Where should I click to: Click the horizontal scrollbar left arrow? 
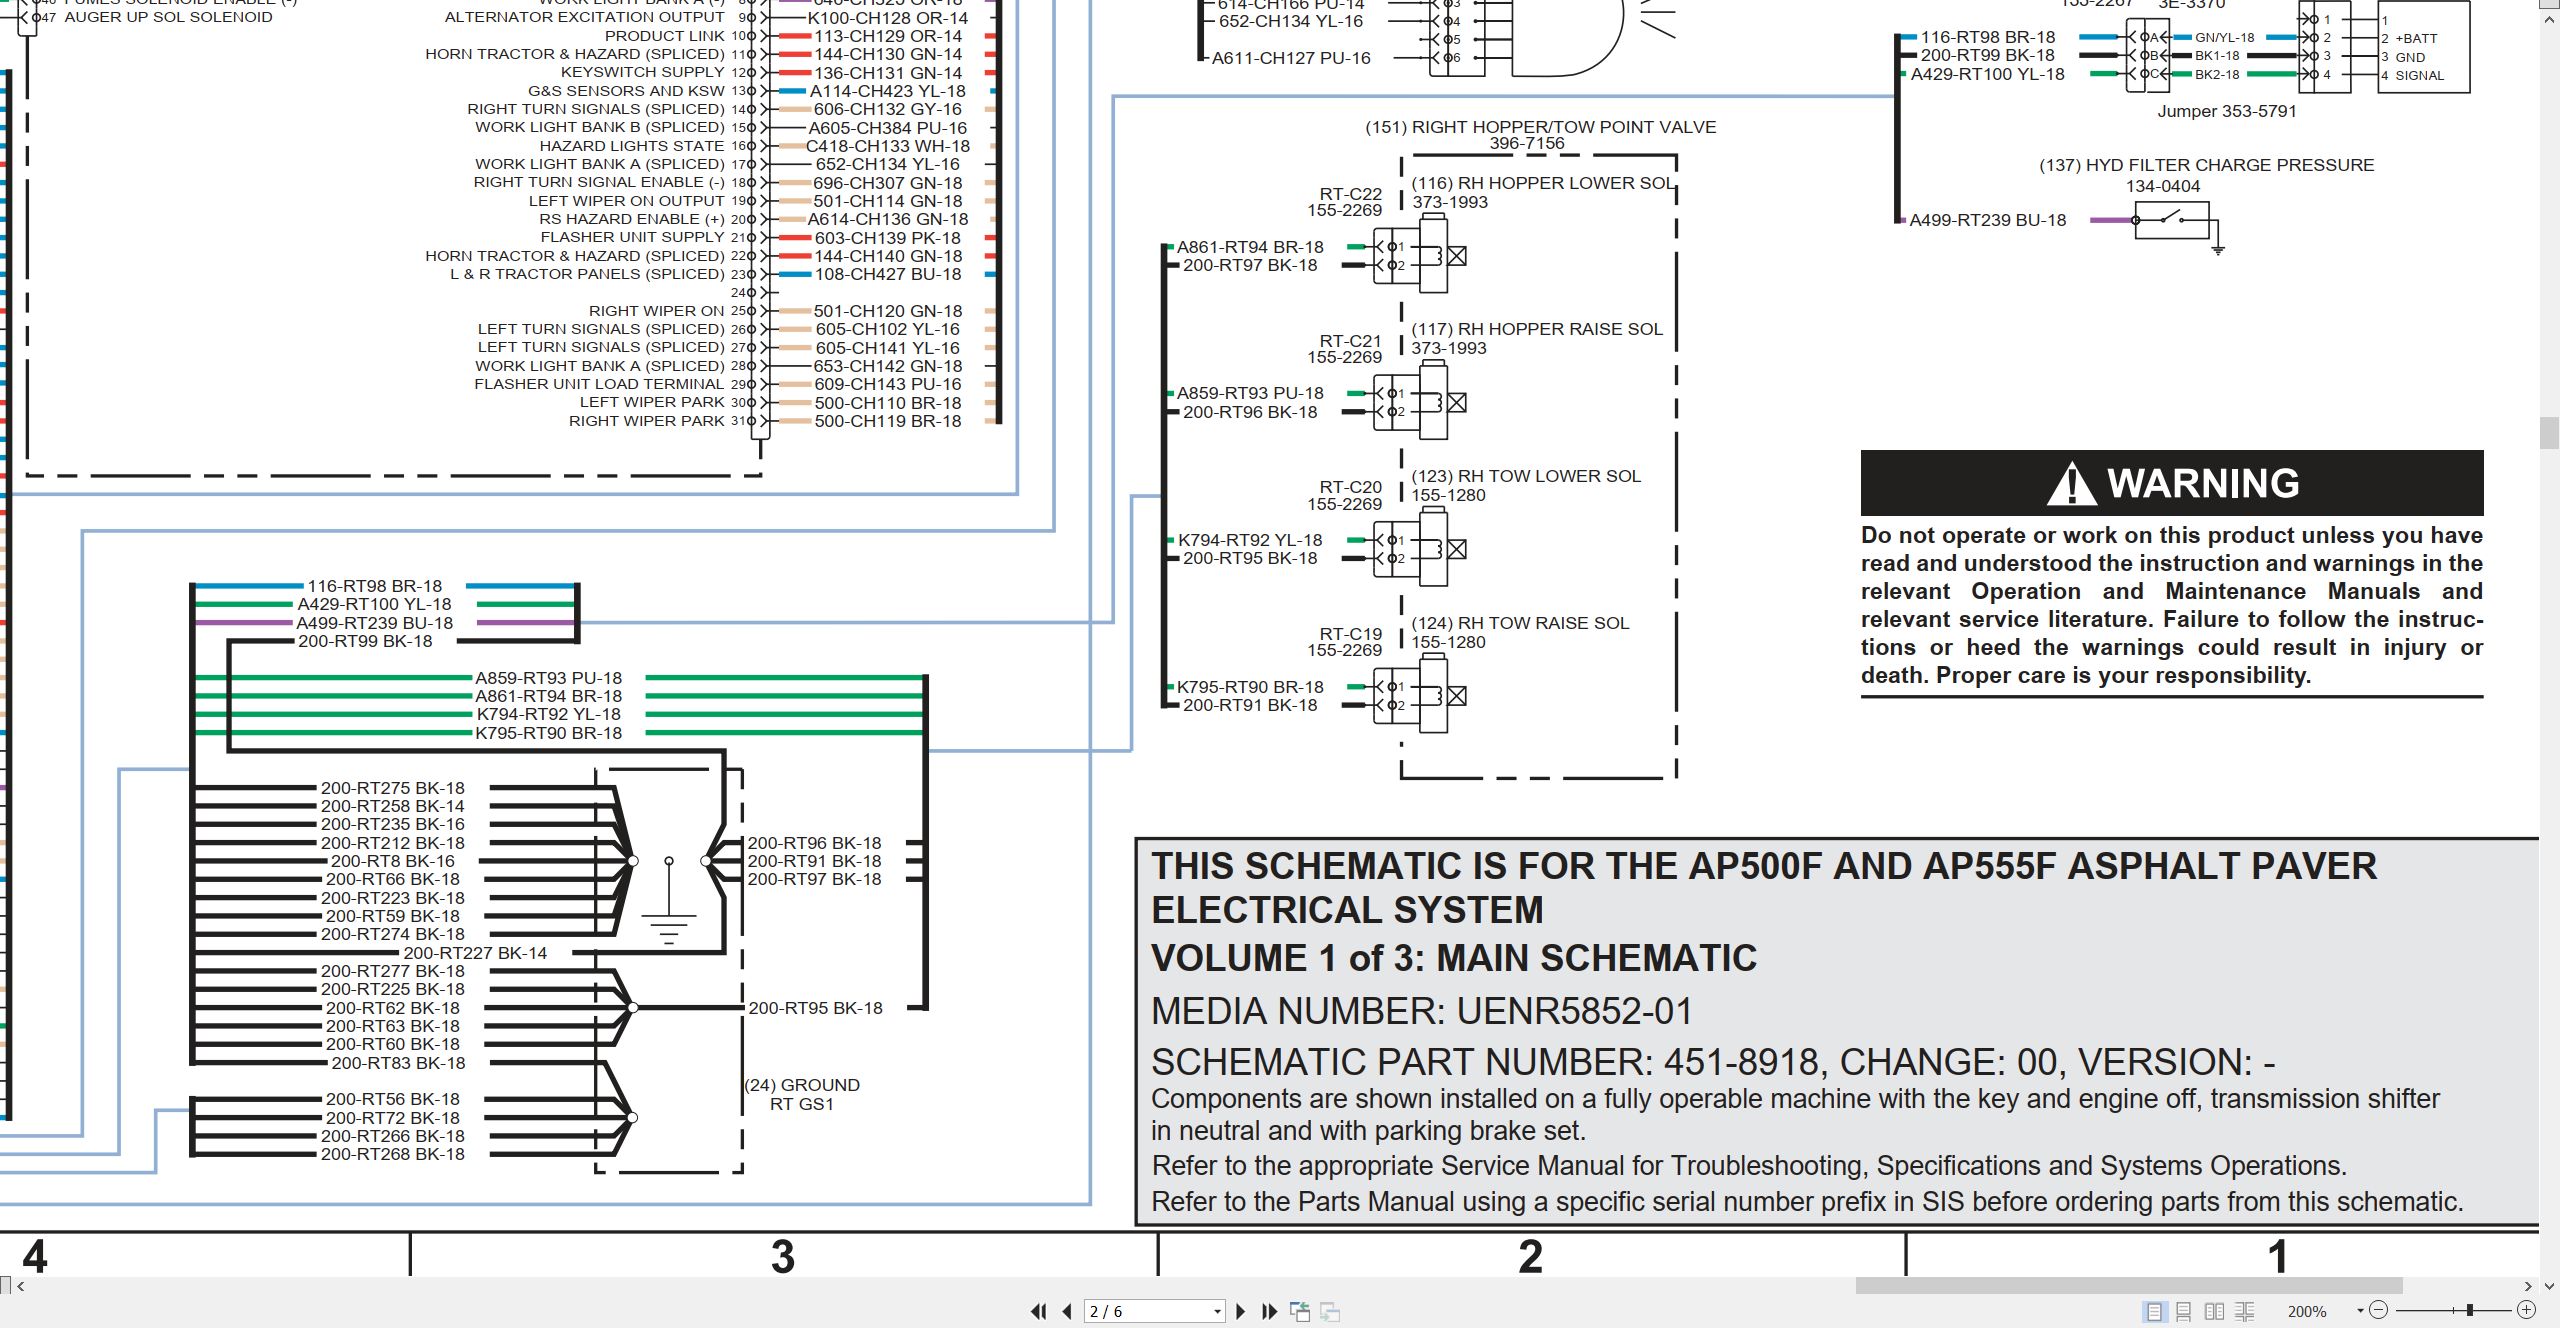(21, 1286)
